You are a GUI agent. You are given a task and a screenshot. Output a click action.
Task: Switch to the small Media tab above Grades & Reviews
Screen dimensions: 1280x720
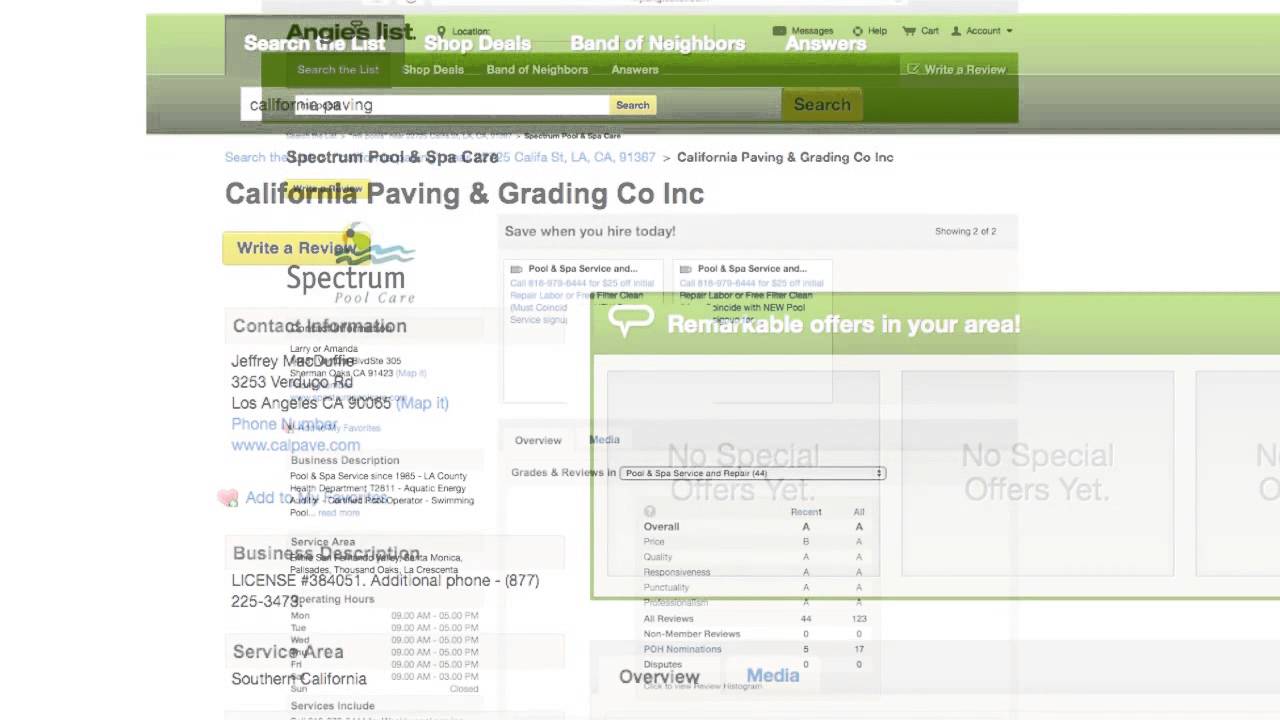click(604, 439)
